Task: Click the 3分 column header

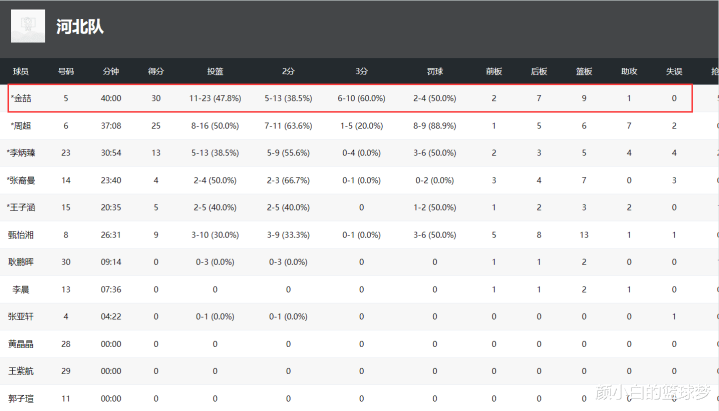Action: [361, 72]
